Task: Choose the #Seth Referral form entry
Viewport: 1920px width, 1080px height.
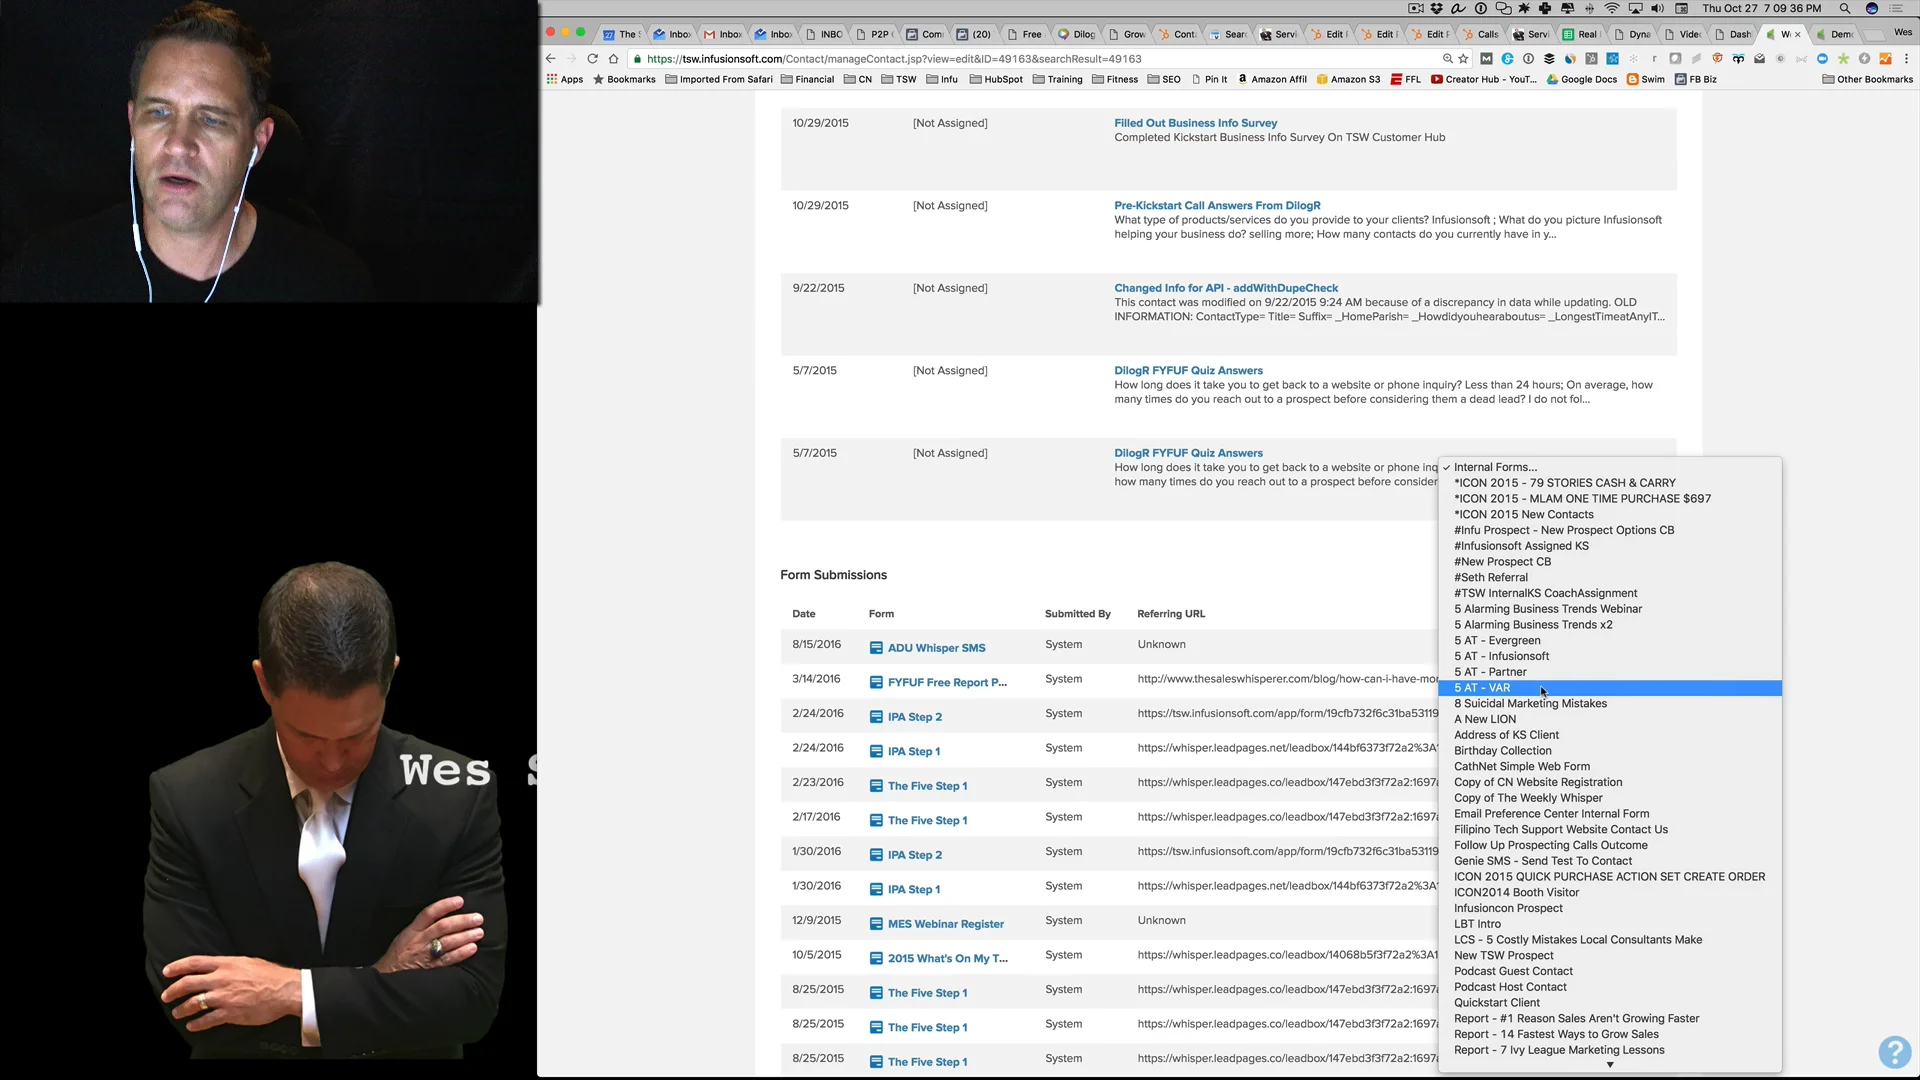Action: pyautogui.click(x=1491, y=577)
